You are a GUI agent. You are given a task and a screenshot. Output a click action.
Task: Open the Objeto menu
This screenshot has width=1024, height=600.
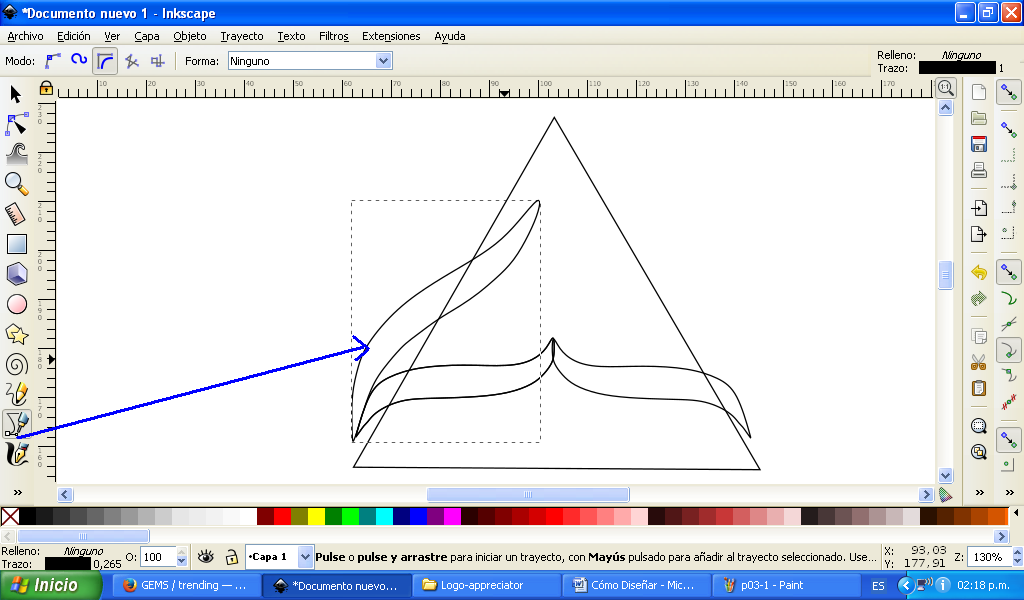tap(190, 36)
